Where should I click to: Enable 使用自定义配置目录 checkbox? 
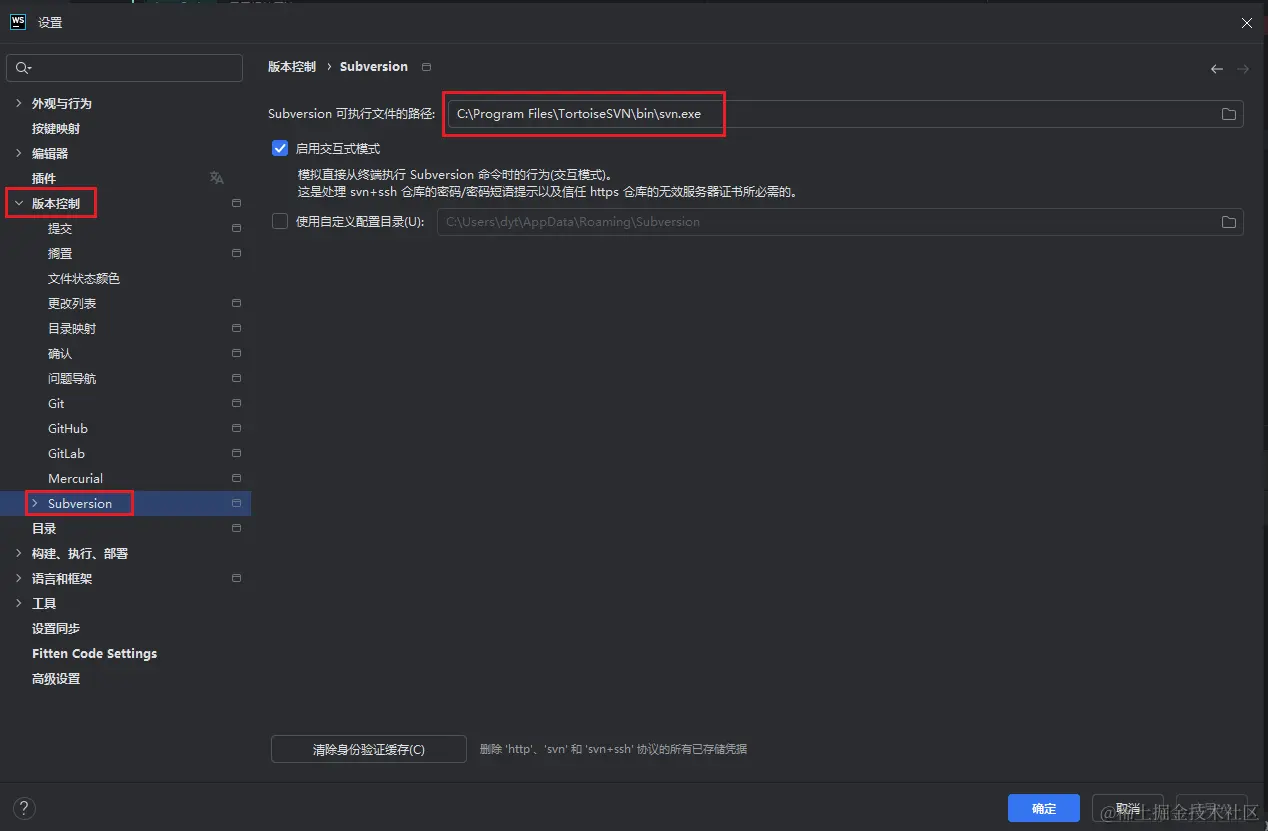coord(280,222)
